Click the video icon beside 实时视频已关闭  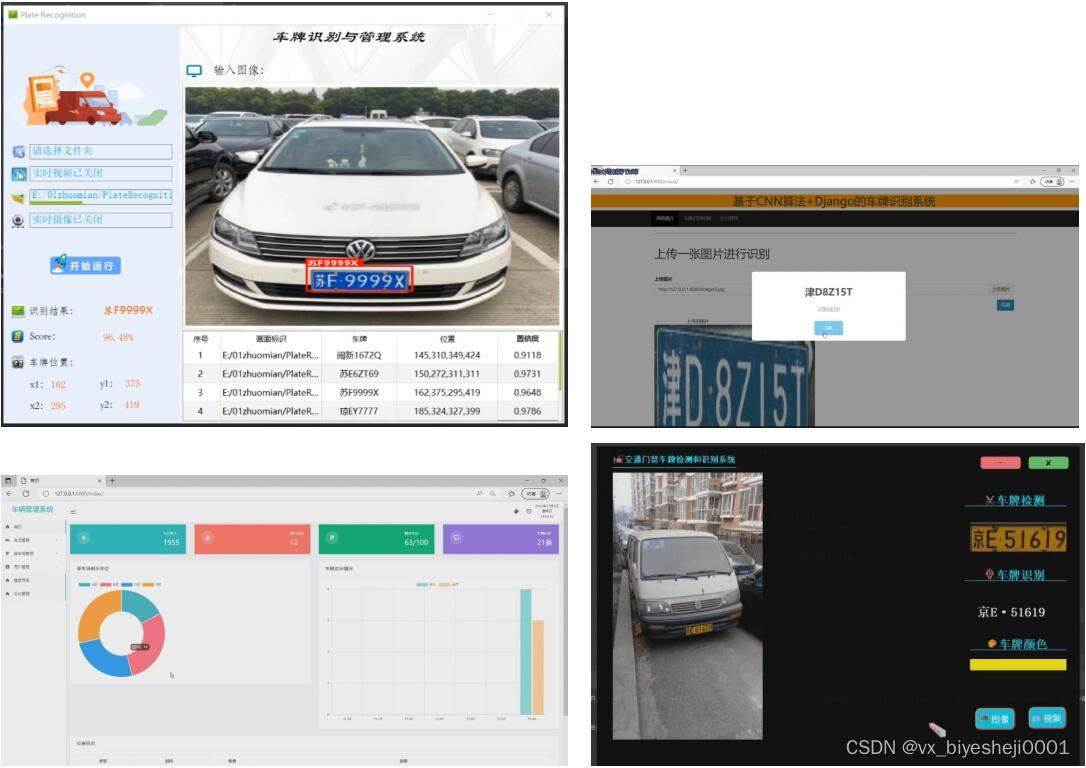(19, 174)
